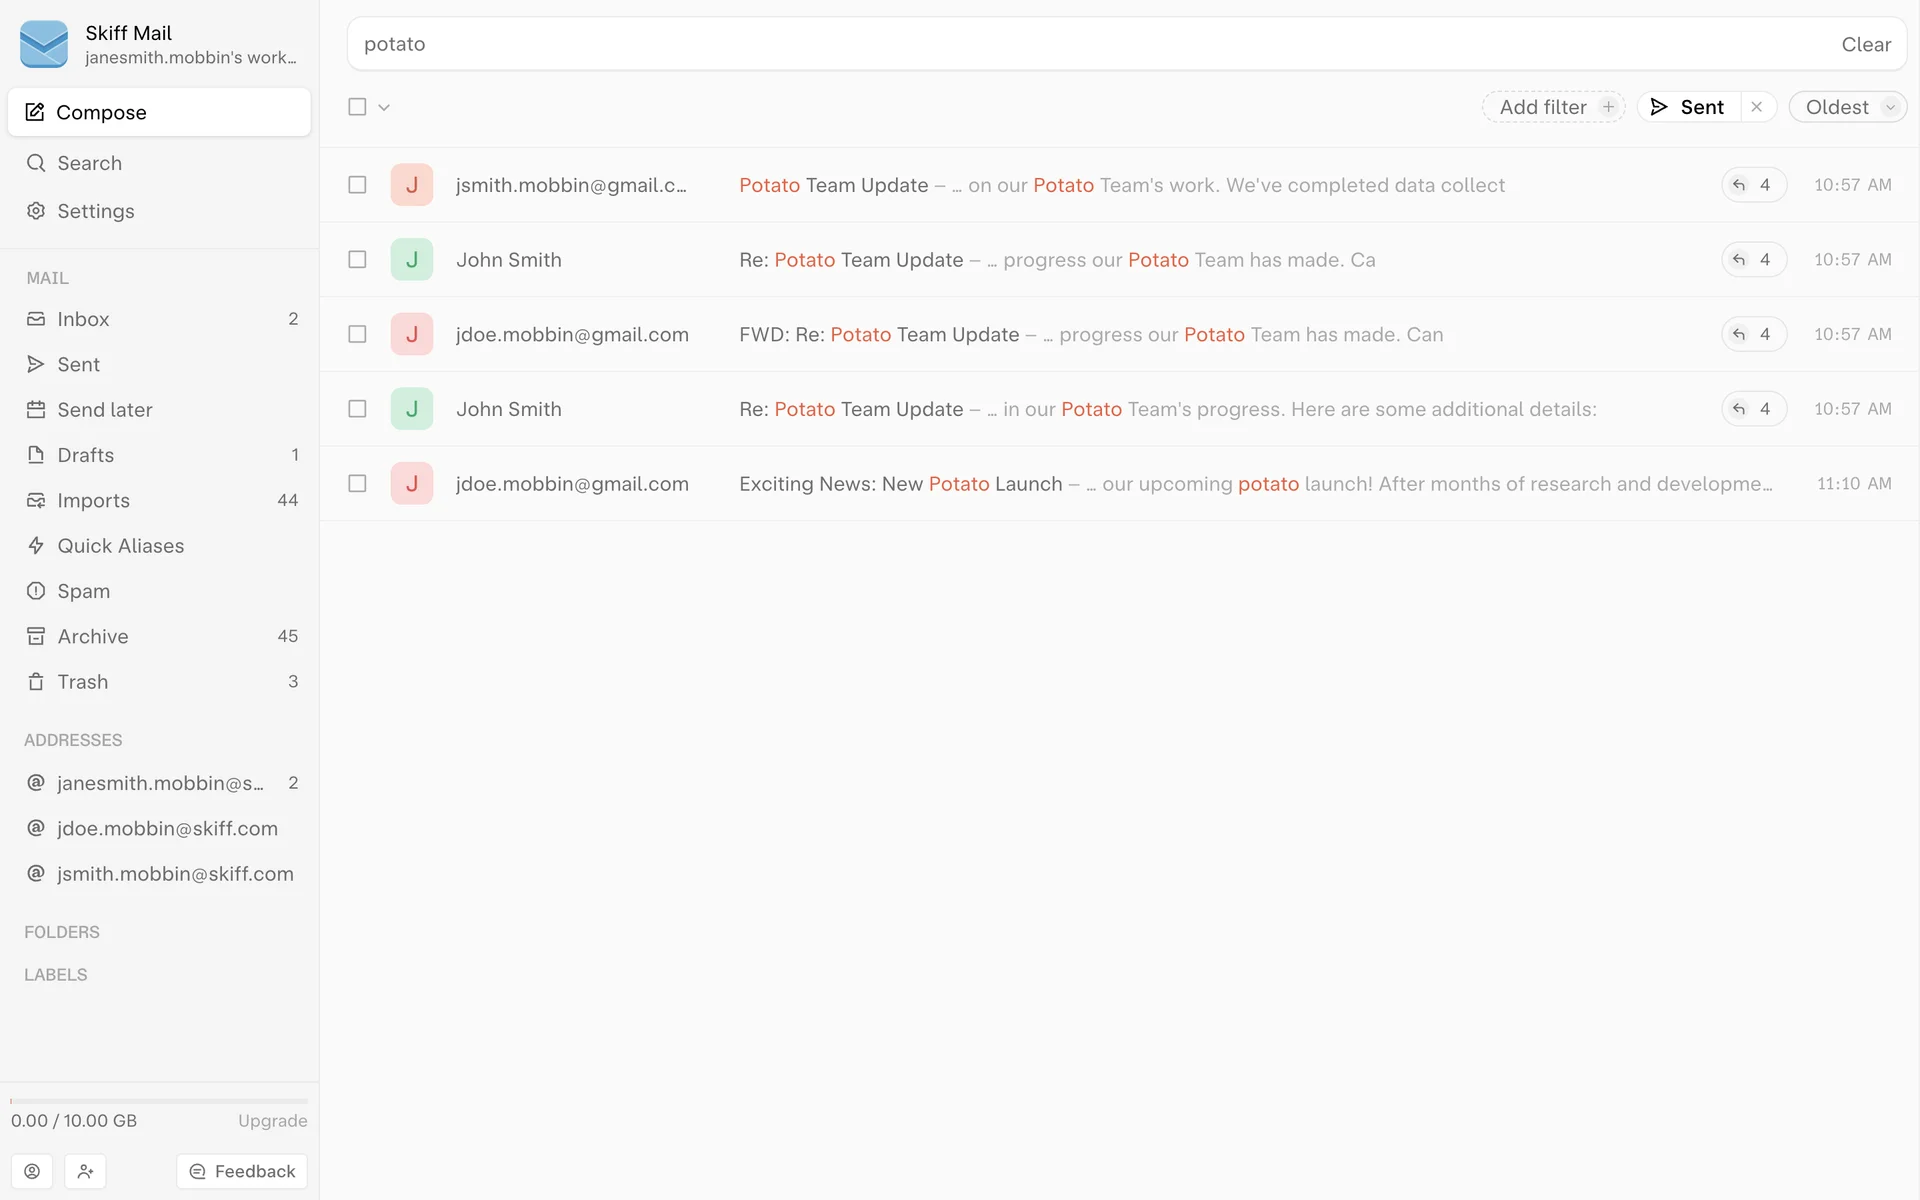The image size is (1920, 1200).
Task: Click the Clear search button
Action: 1865,44
